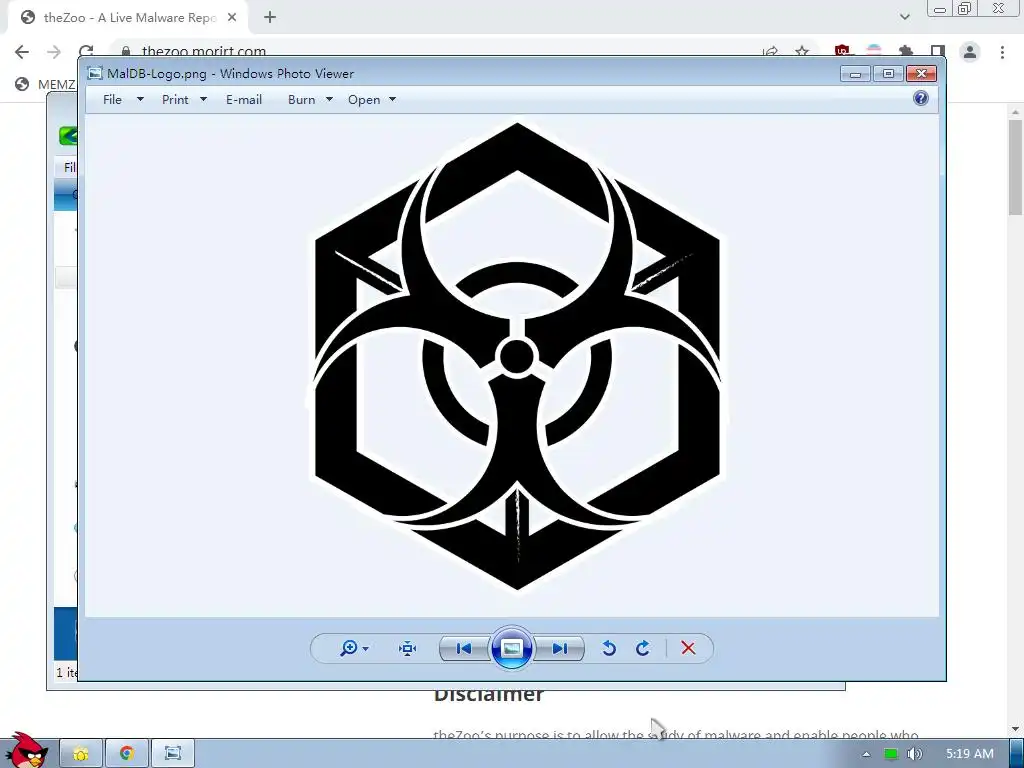This screenshot has width=1024, height=768.
Task: Click the Chrome address bar URL
Action: click(204, 51)
